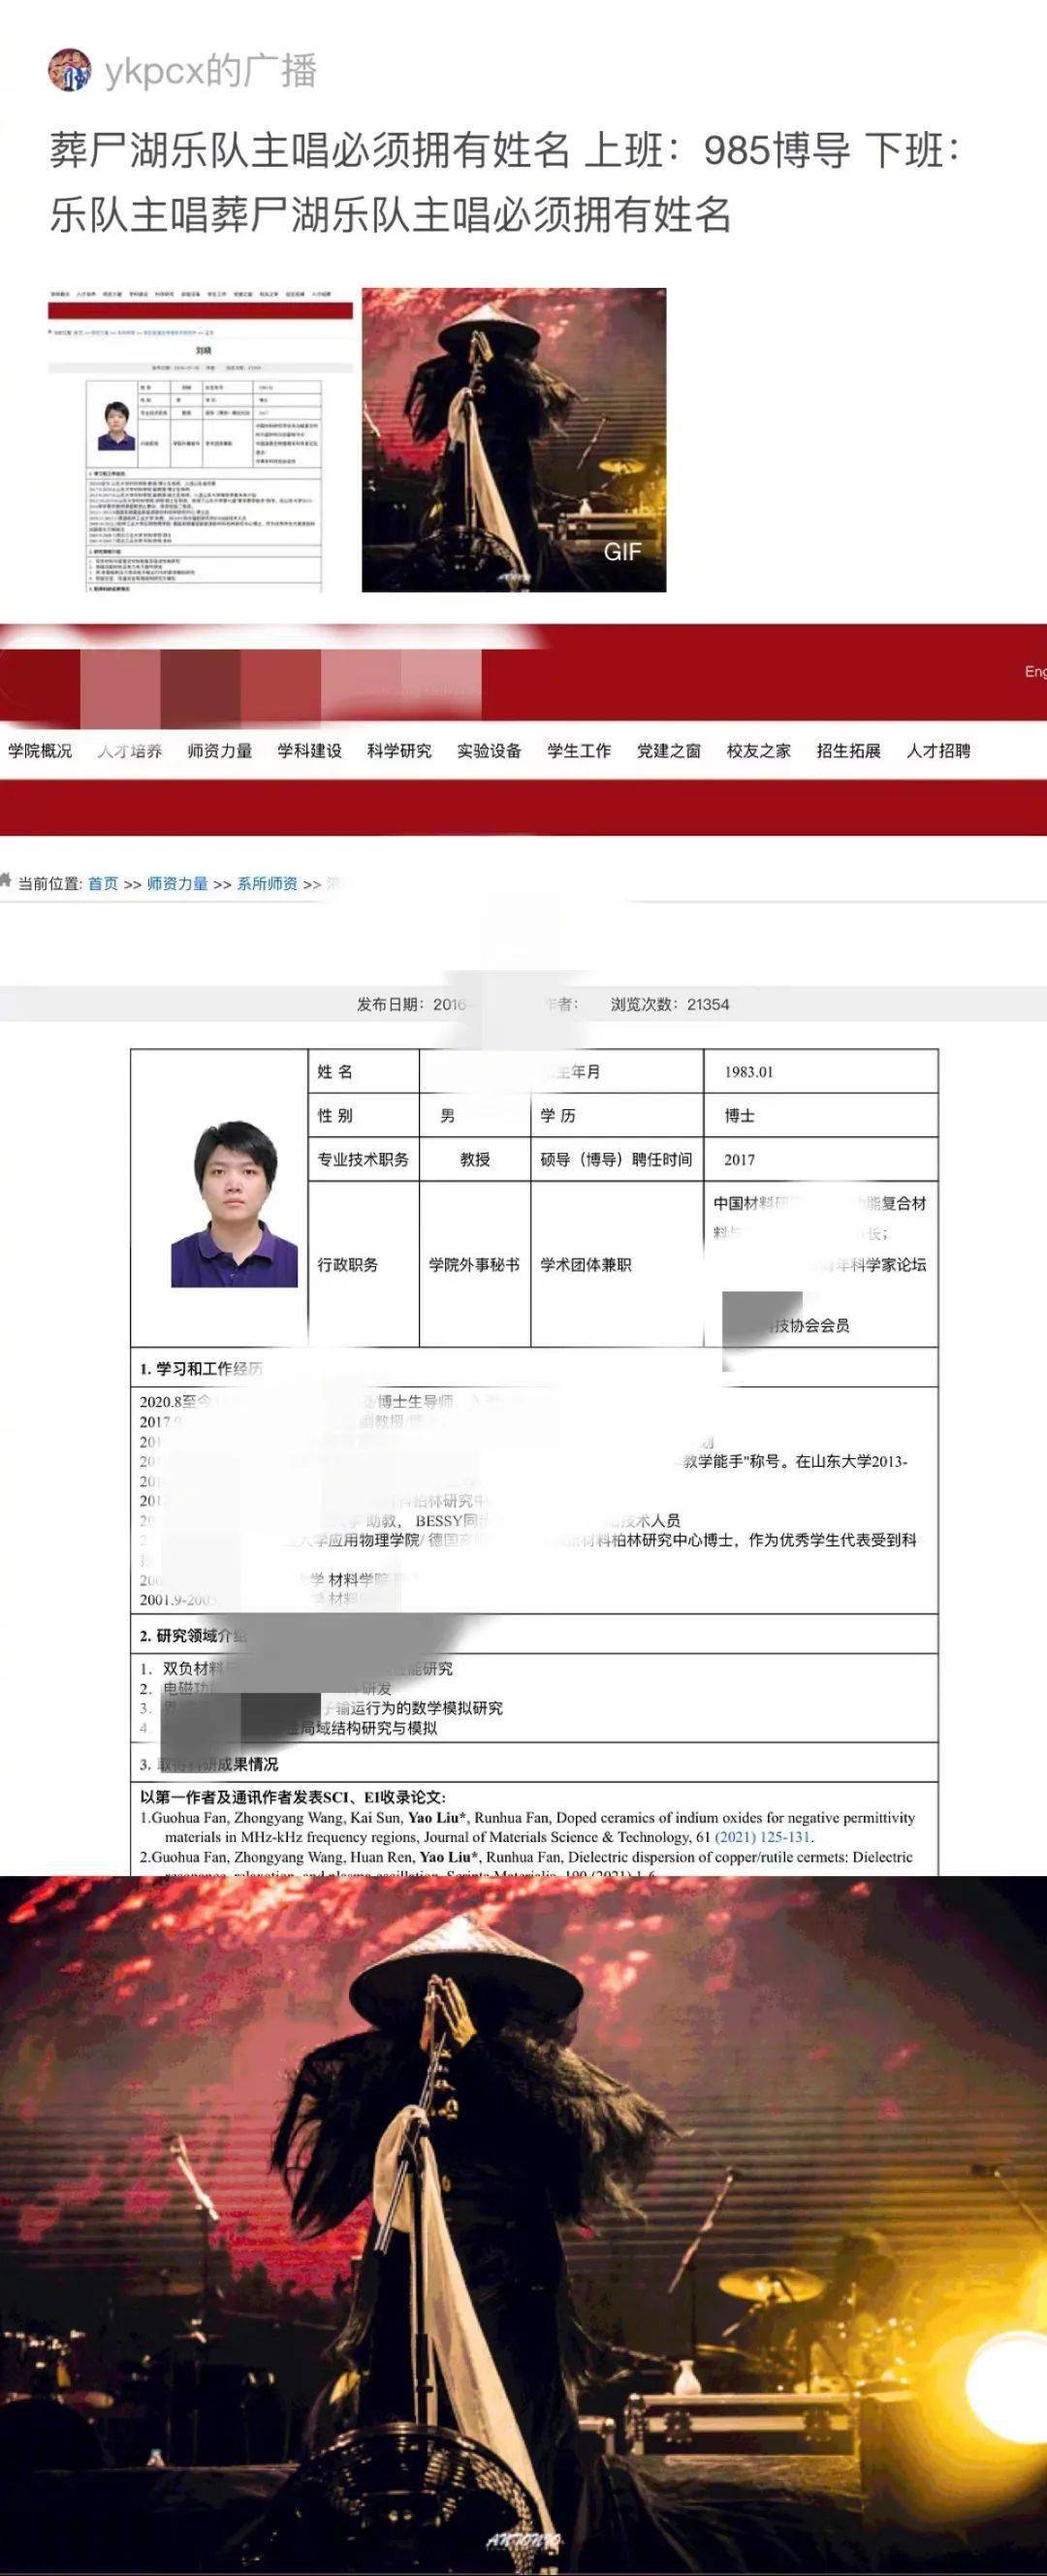Follow the 系所师资 breadcrumb link
The image size is (1047, 2576).
tap(267, 884)
